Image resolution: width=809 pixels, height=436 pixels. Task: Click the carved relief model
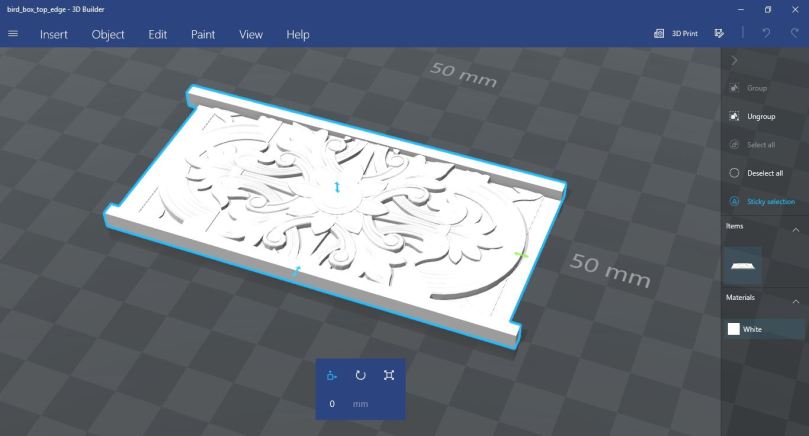pos(335,217)
